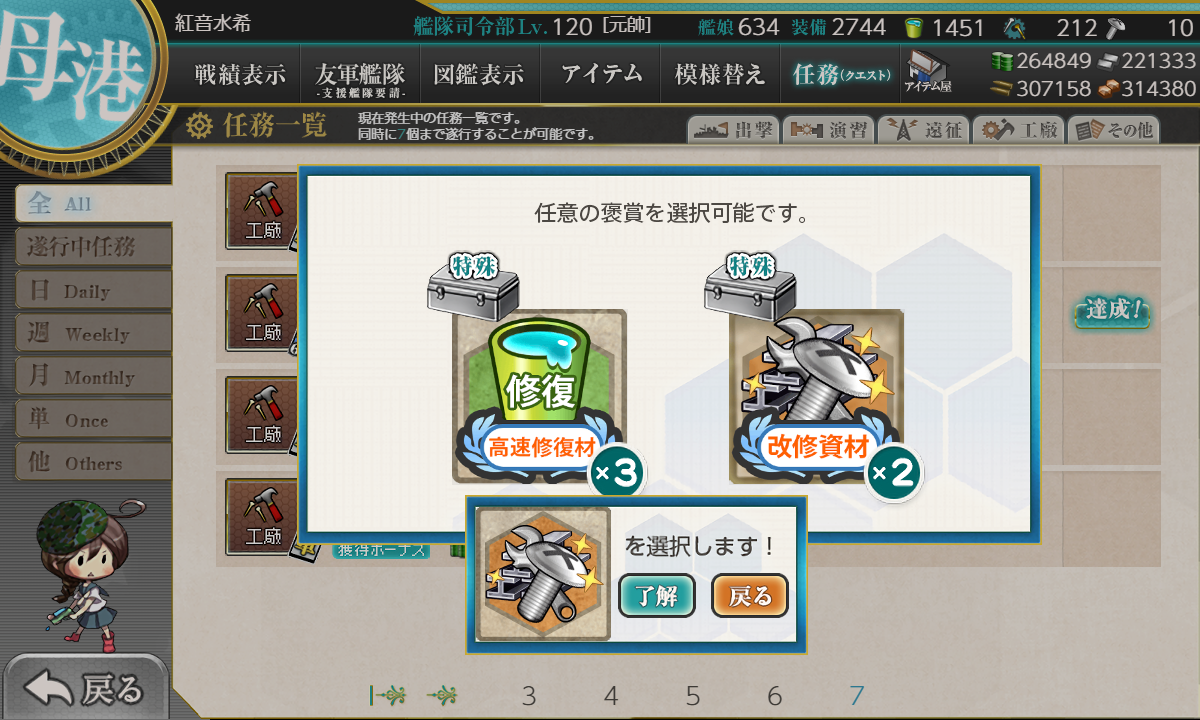Click the selected screw preview icon
This screenshot has width=1200, height=720.
click(543, 574)
